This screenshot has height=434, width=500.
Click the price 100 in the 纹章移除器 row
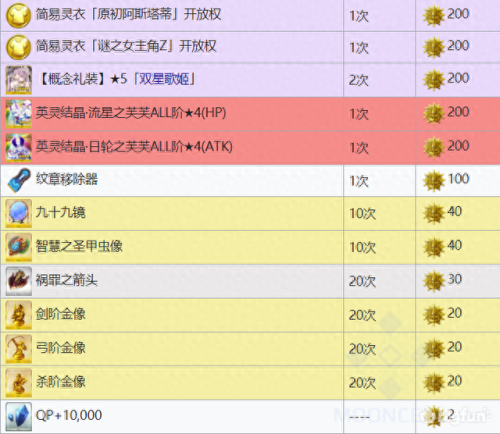pos(459,179)
